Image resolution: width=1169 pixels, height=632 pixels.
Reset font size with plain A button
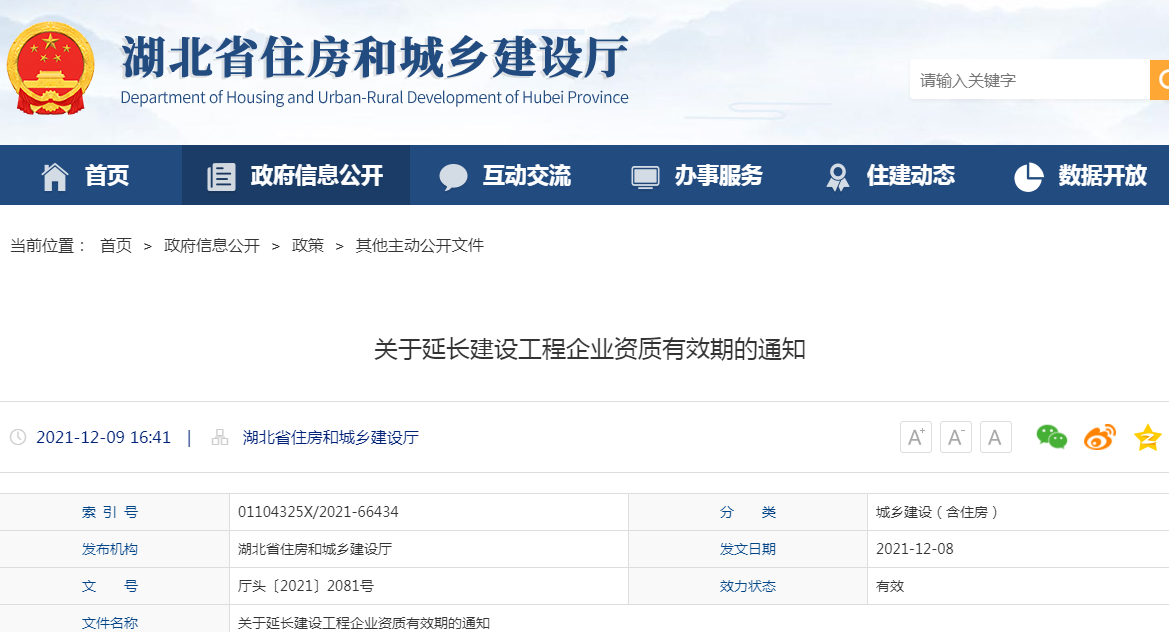[x=995, y=437]
